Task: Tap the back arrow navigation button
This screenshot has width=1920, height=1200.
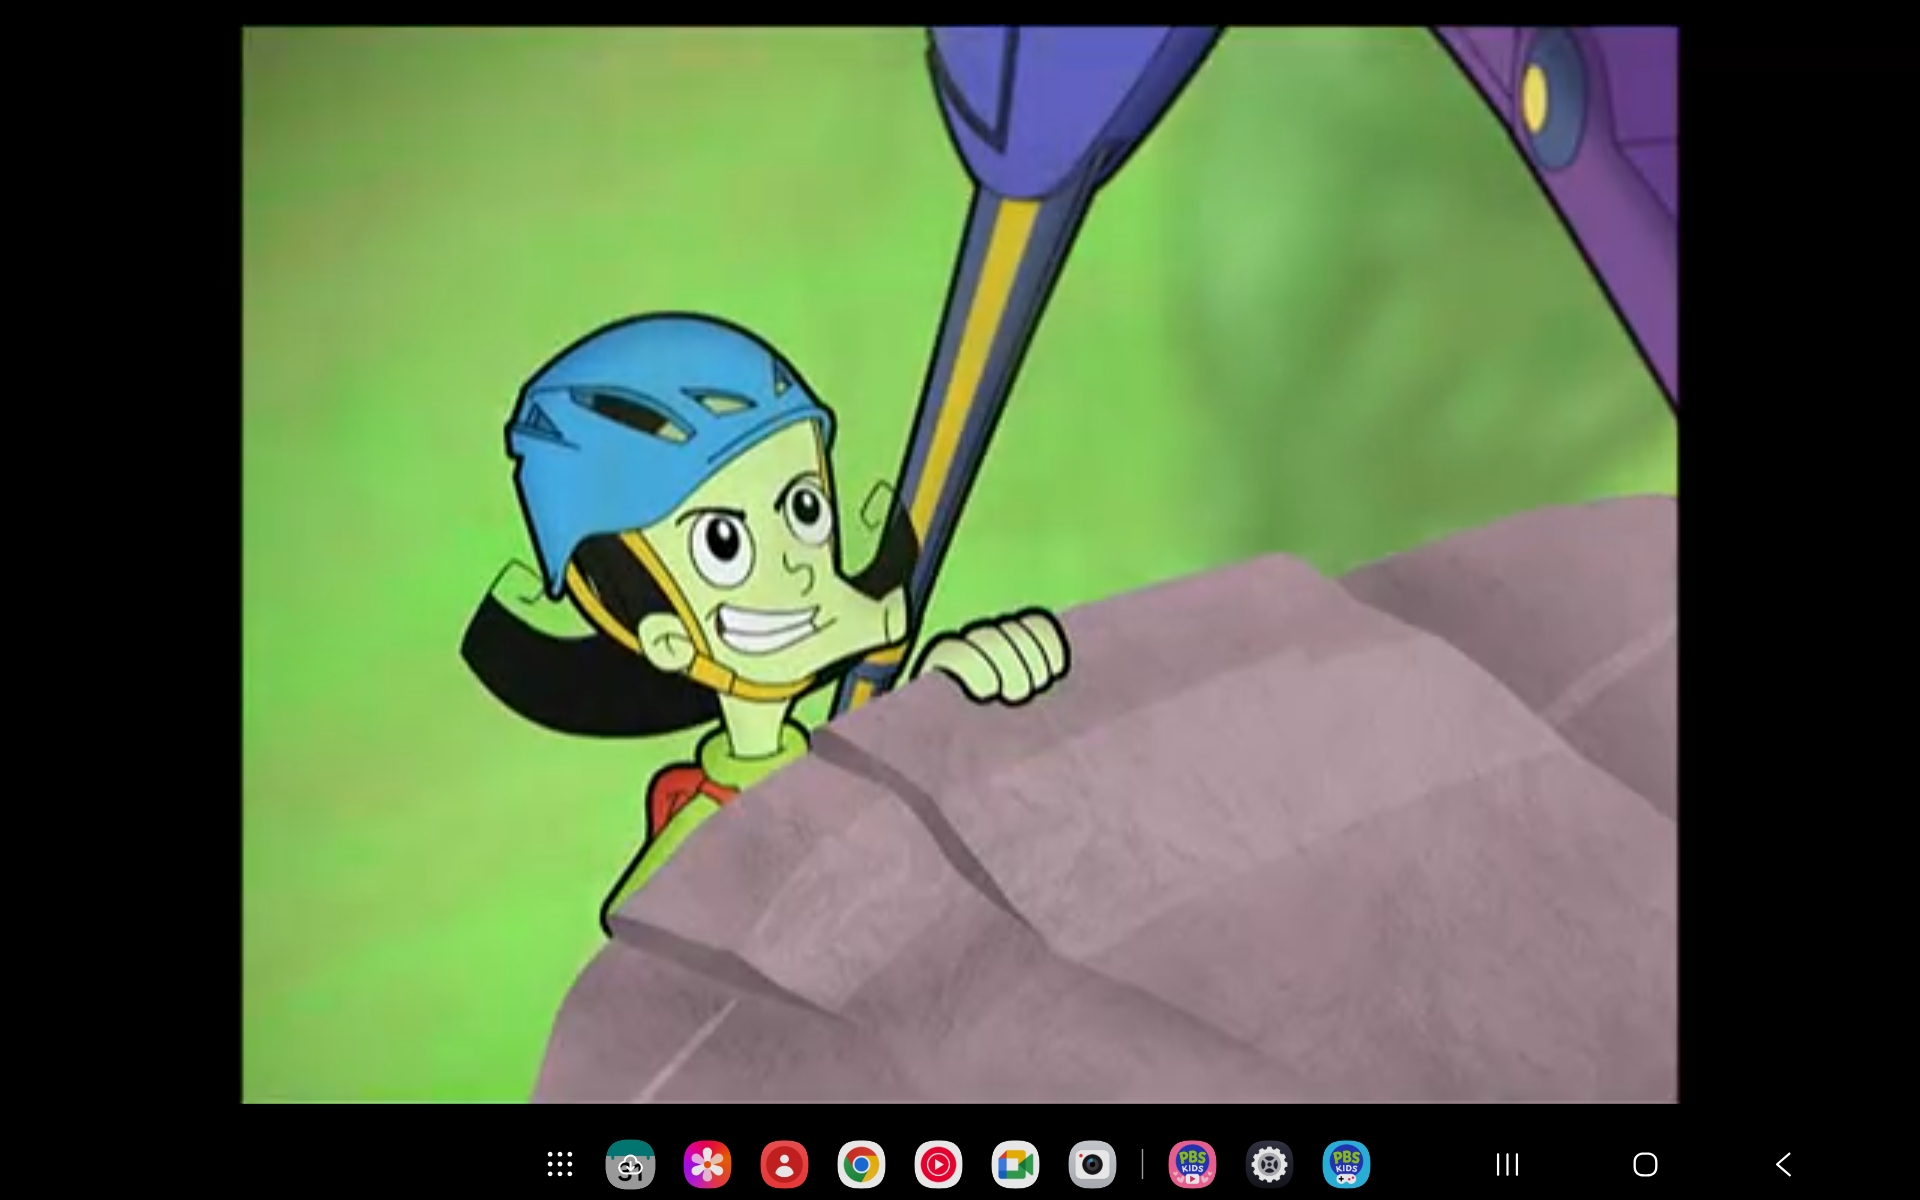Action: tap(1783, 1164)
